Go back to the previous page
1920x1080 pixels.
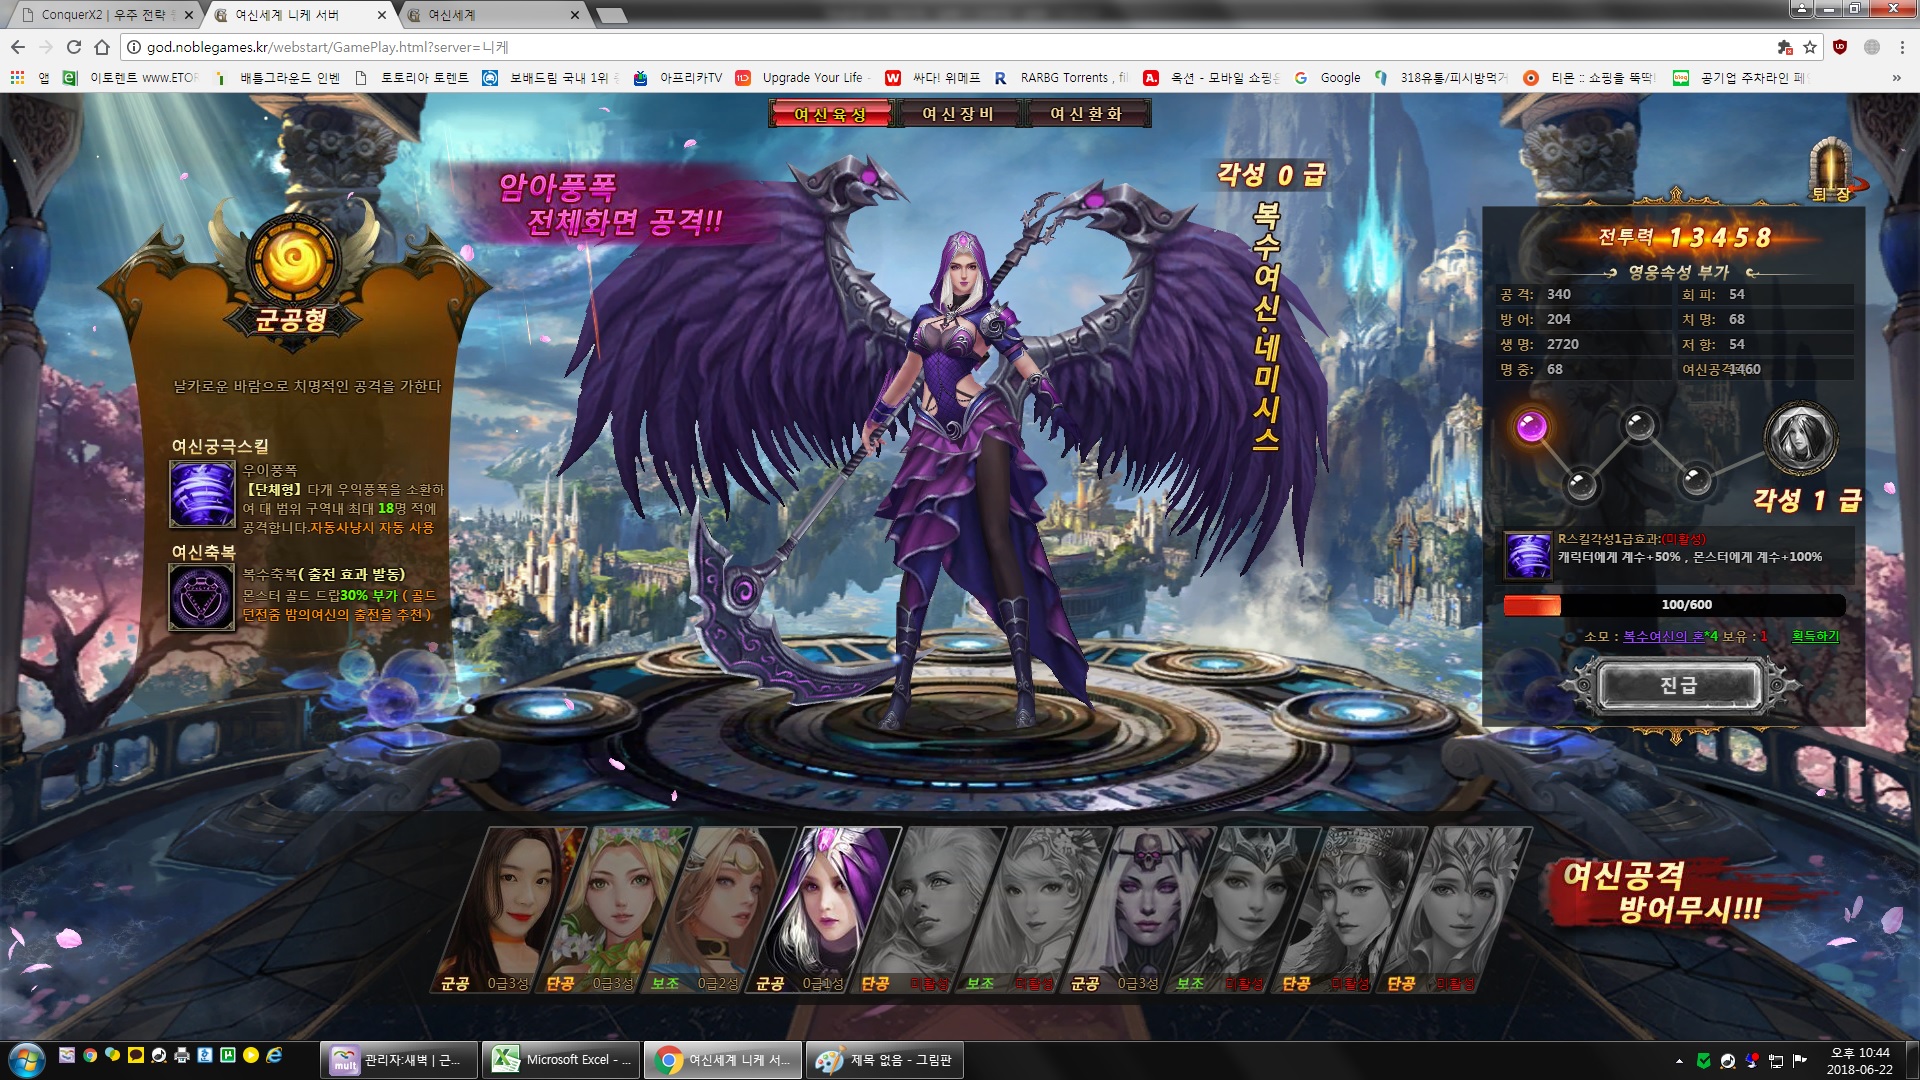[18, 47]
